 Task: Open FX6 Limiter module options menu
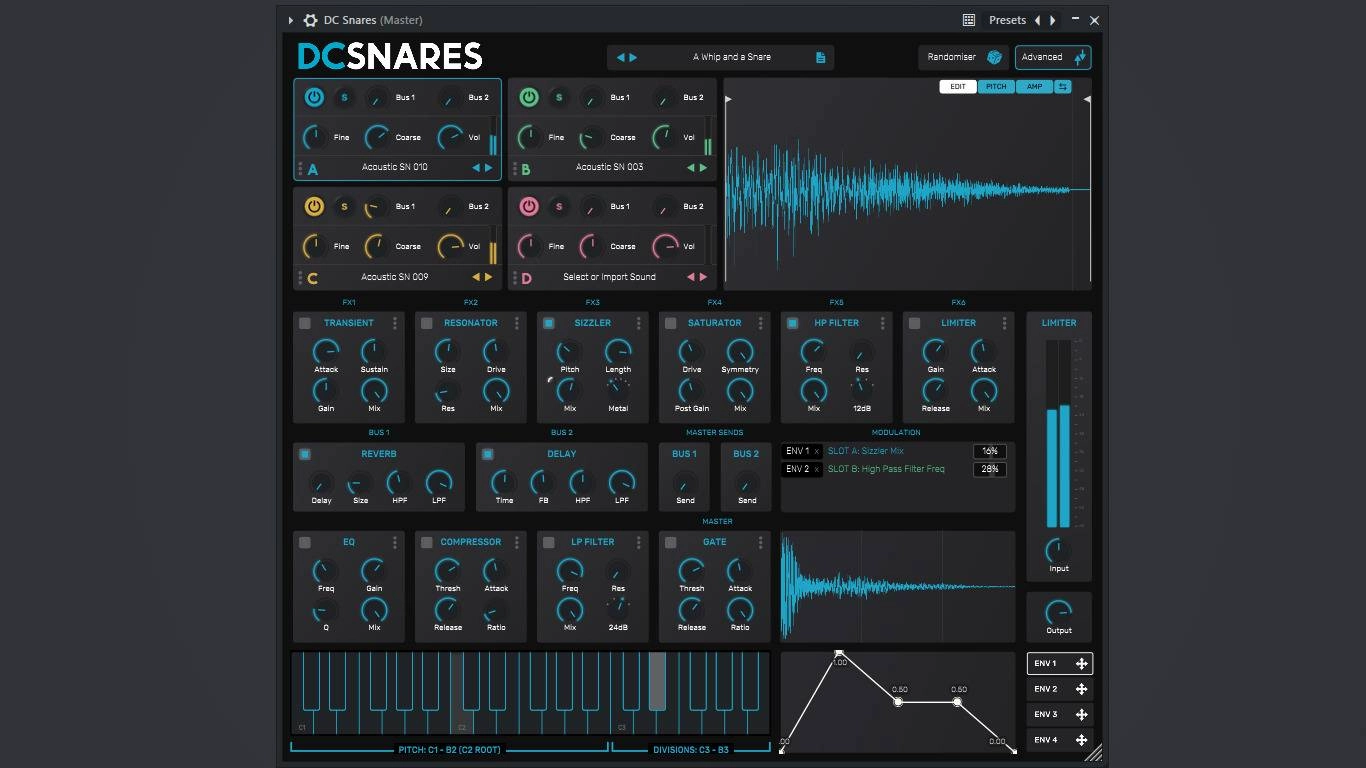click(1005, 323)
